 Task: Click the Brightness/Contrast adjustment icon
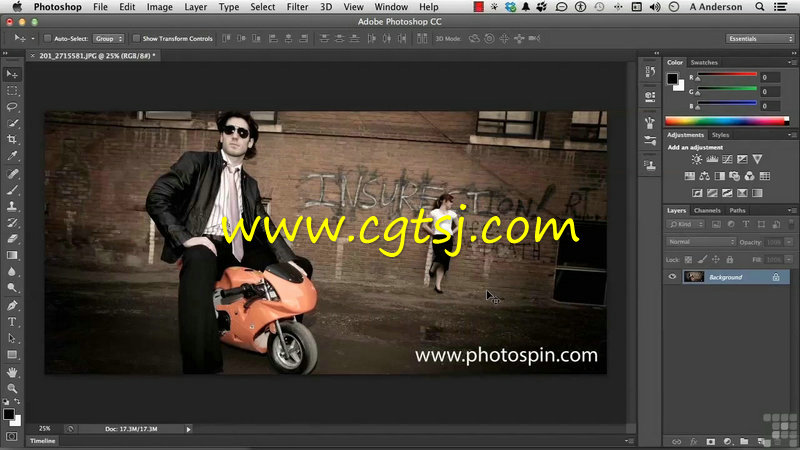pos(696,160)
